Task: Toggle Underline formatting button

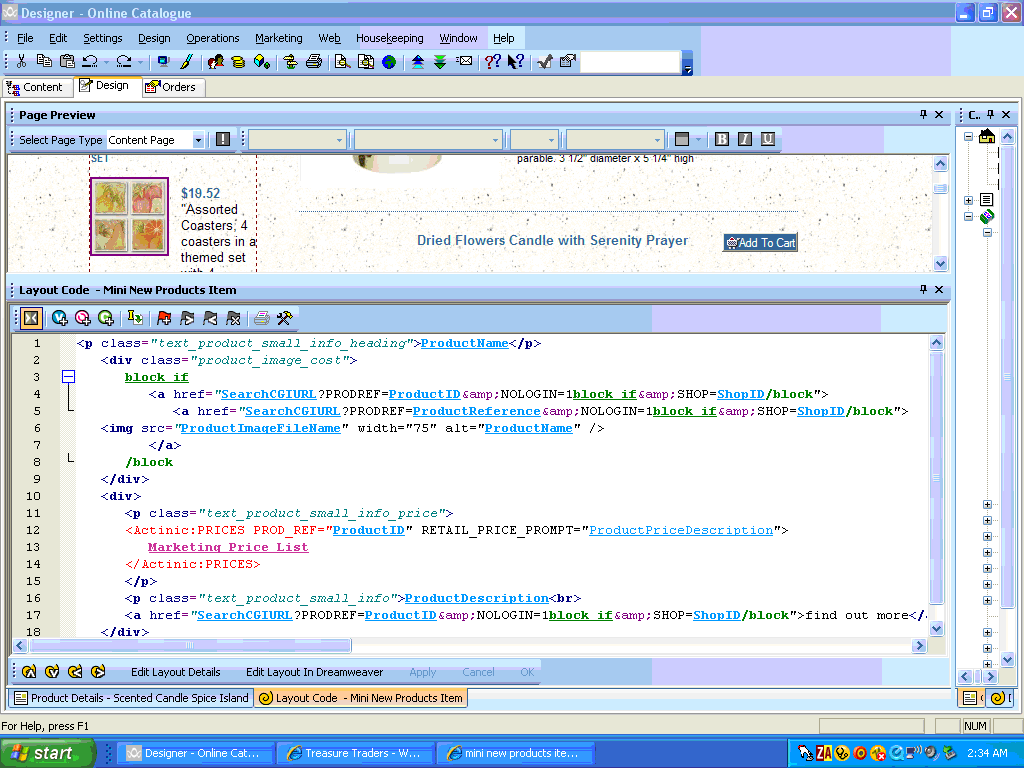Action: [767, 140]
